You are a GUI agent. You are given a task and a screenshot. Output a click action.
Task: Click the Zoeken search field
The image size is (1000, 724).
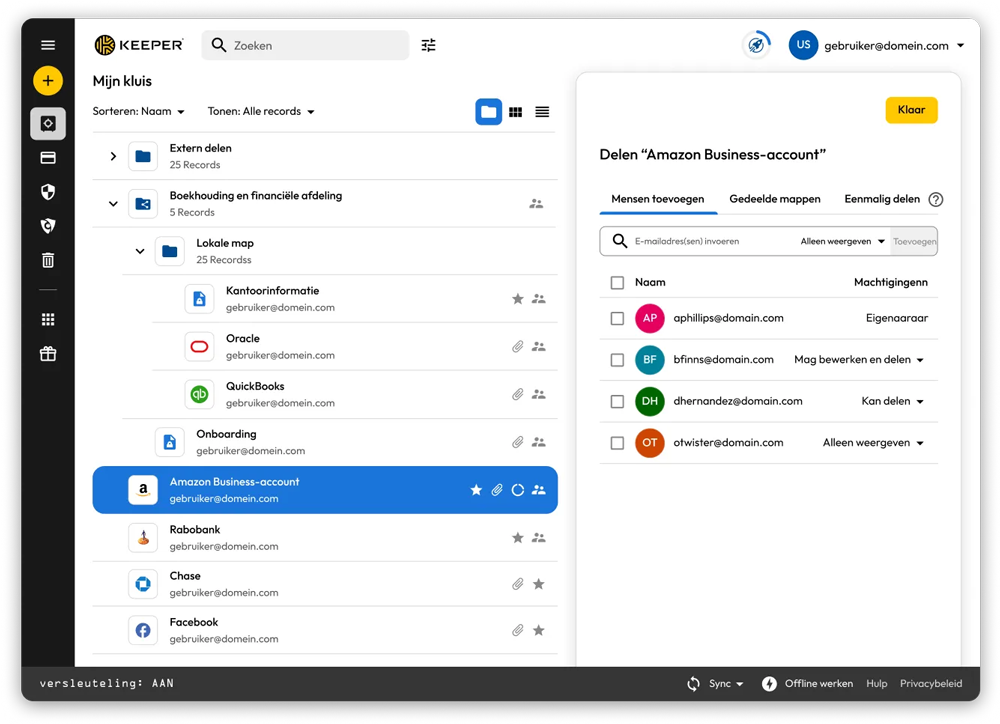tap(305, 45)
